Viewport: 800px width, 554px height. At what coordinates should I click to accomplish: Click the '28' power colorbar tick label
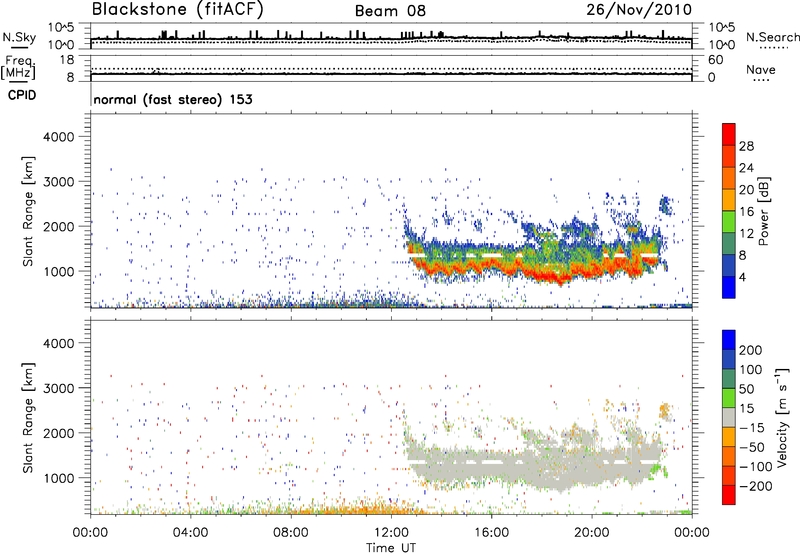pyautogui.click(x=746, y=146)
